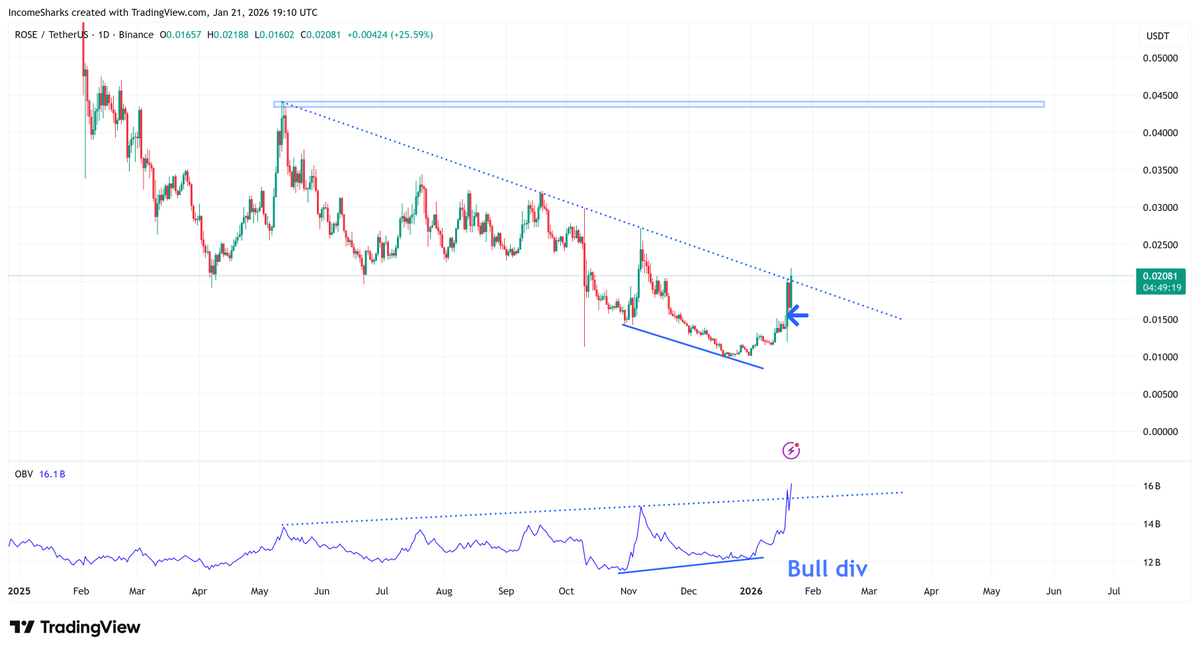Viewport: 1200px width, 652px height.
Task: Click the blue arrow annotation near the breakout candle
Action: (x=797, y=315)
